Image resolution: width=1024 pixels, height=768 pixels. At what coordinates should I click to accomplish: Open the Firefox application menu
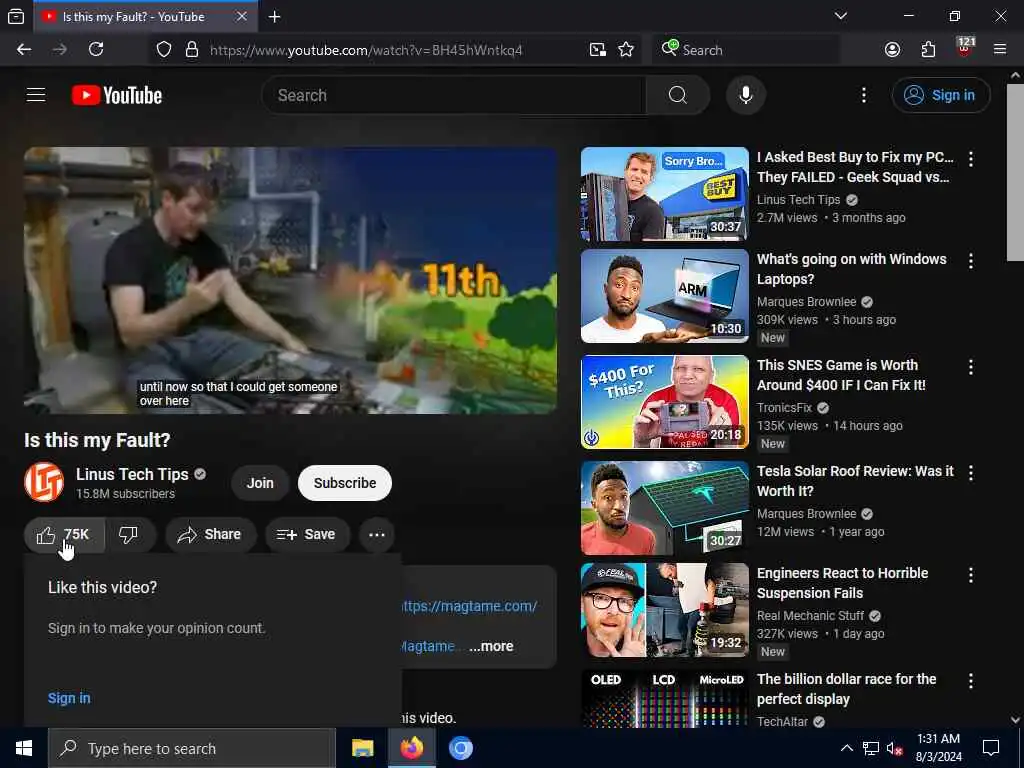(1000, 50)
